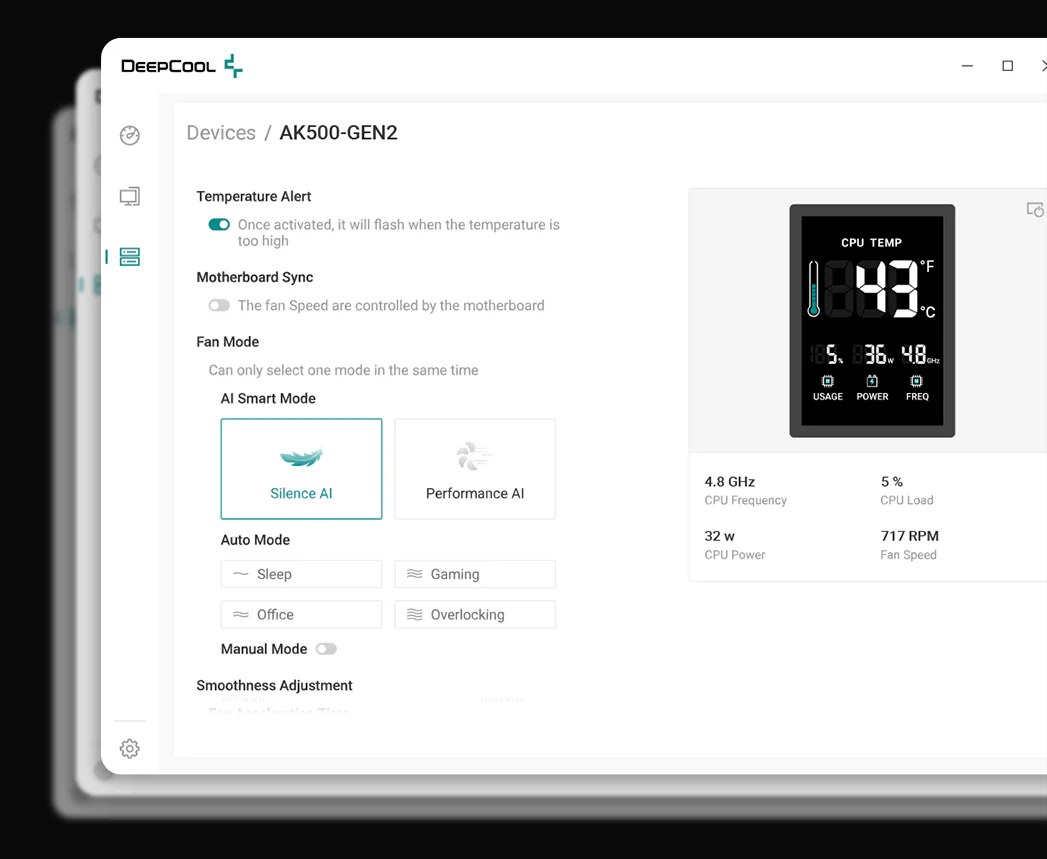Choose the Sleep auto mode
This screenshot has width=1047, height=859.
301,574
